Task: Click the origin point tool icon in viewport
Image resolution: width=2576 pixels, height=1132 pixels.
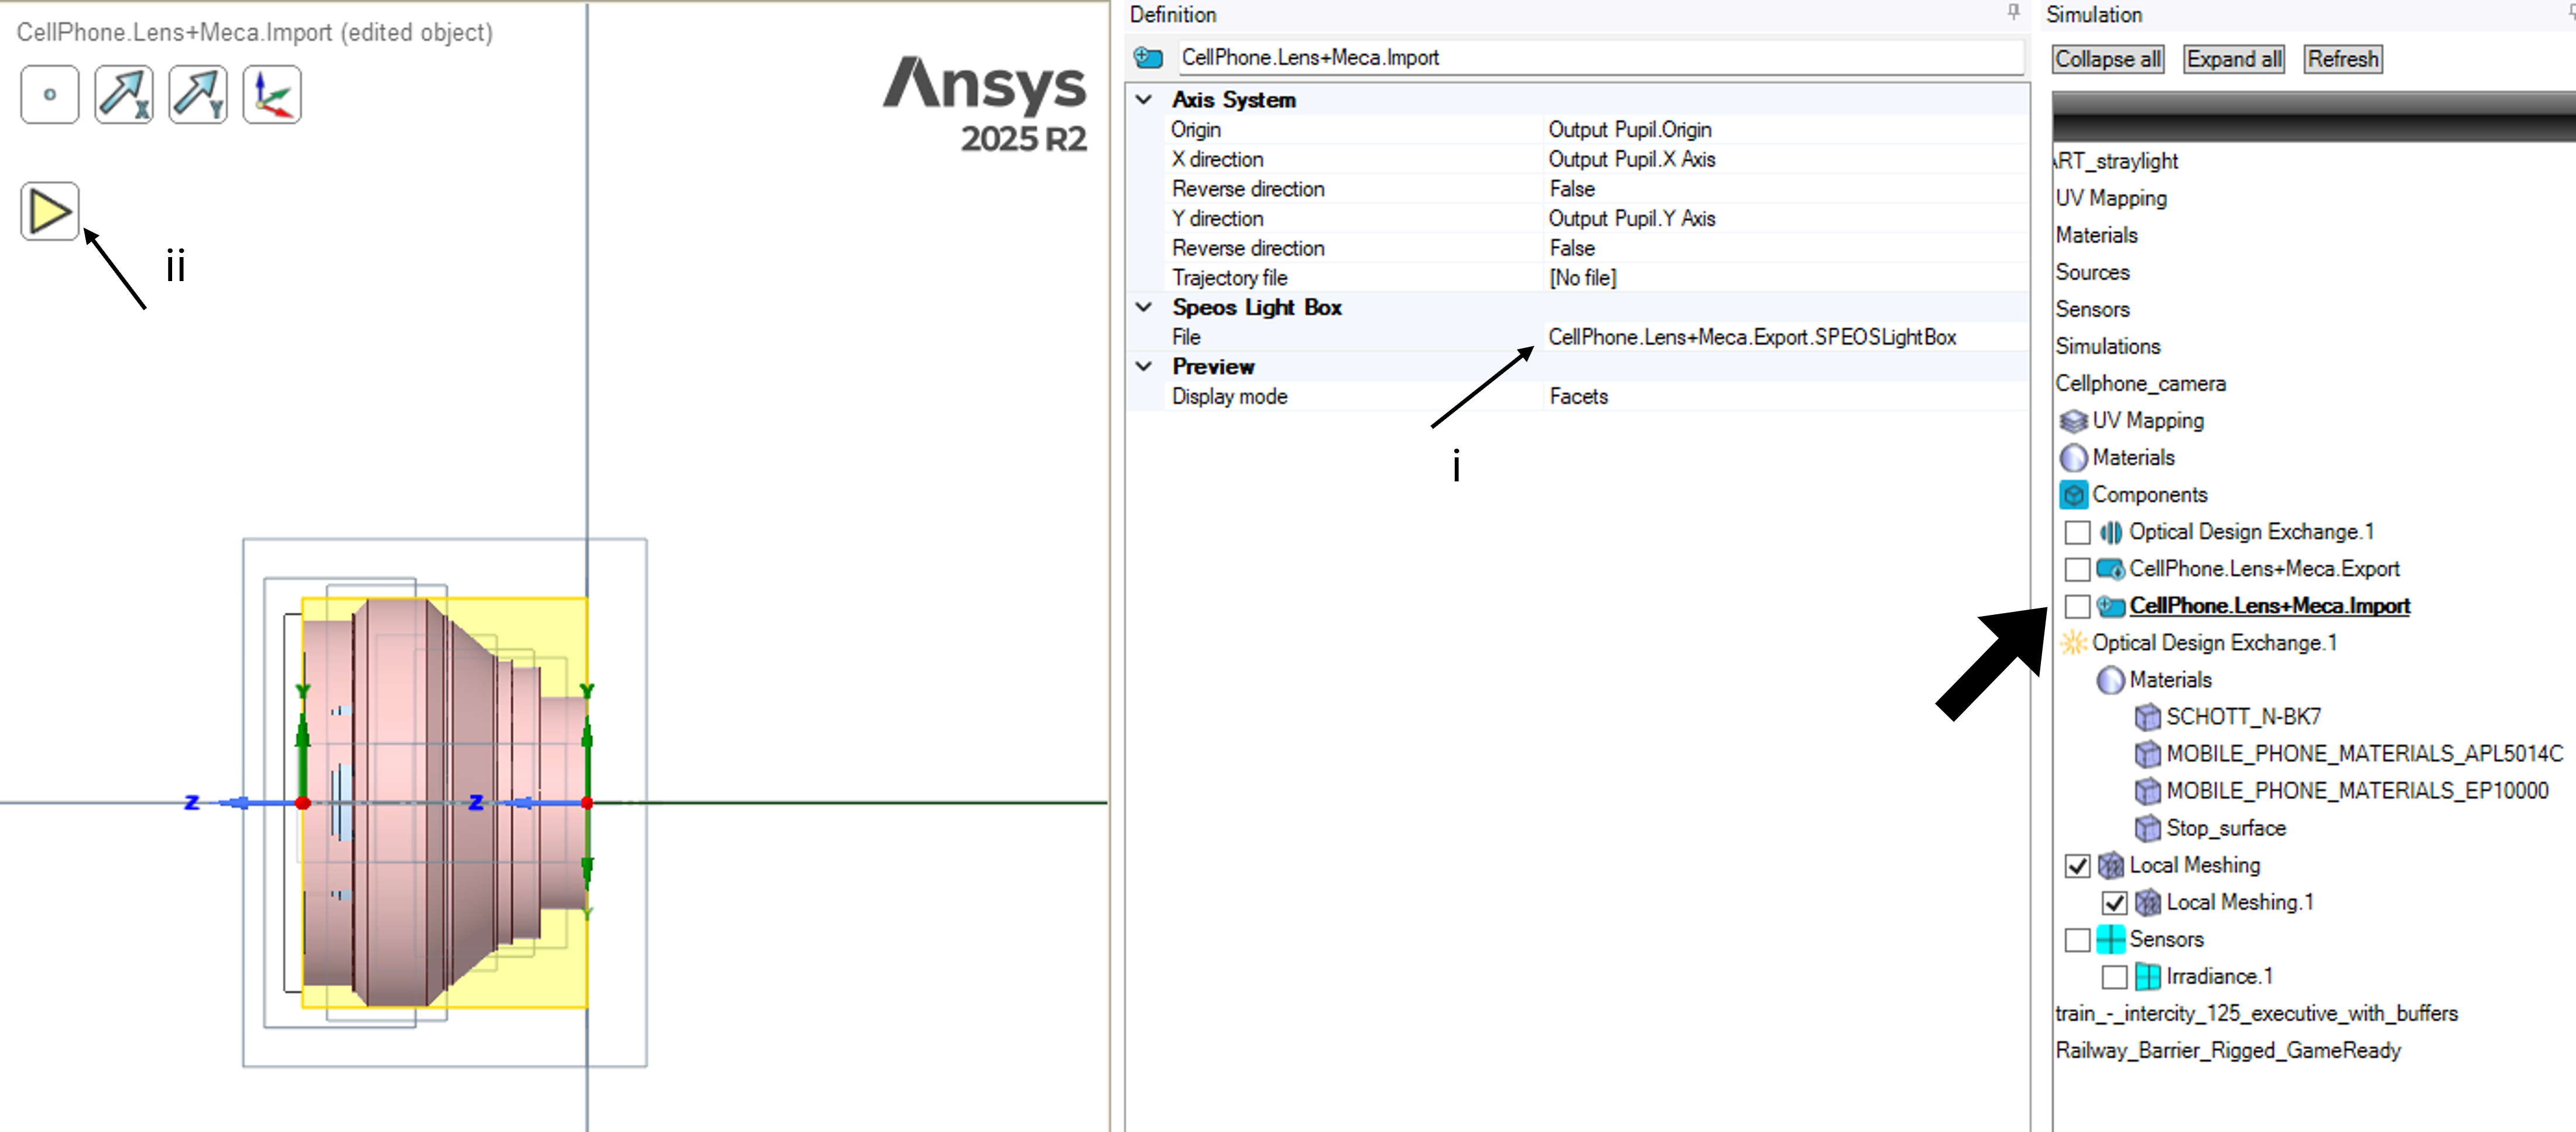Action: 49,95
